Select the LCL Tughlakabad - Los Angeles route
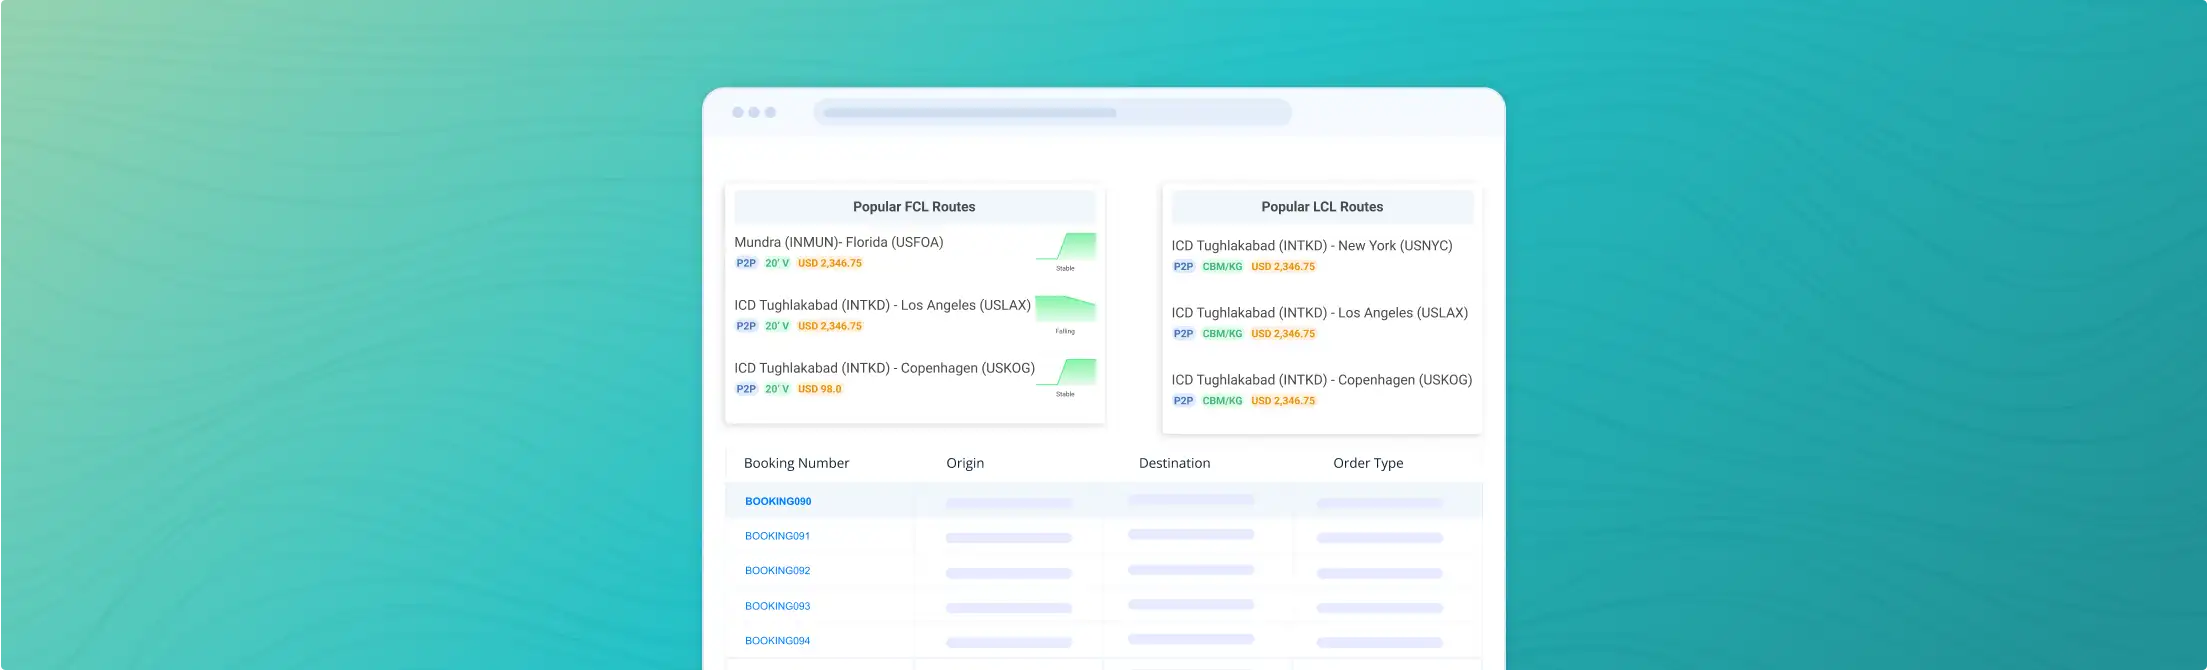2207x670 pixels. (1319, 313)
